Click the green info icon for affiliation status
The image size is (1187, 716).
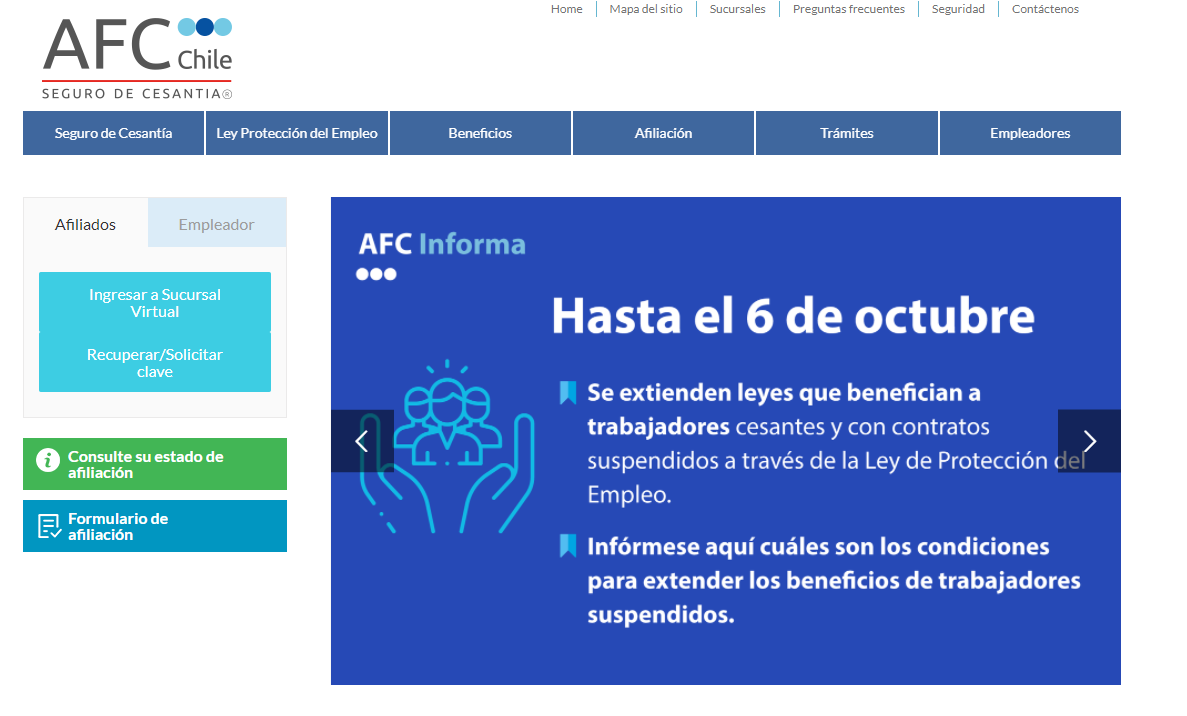(x=48, y=460)
